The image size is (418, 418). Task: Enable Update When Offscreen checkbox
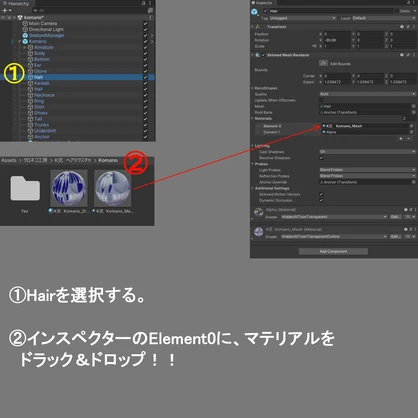pos(321,100)
